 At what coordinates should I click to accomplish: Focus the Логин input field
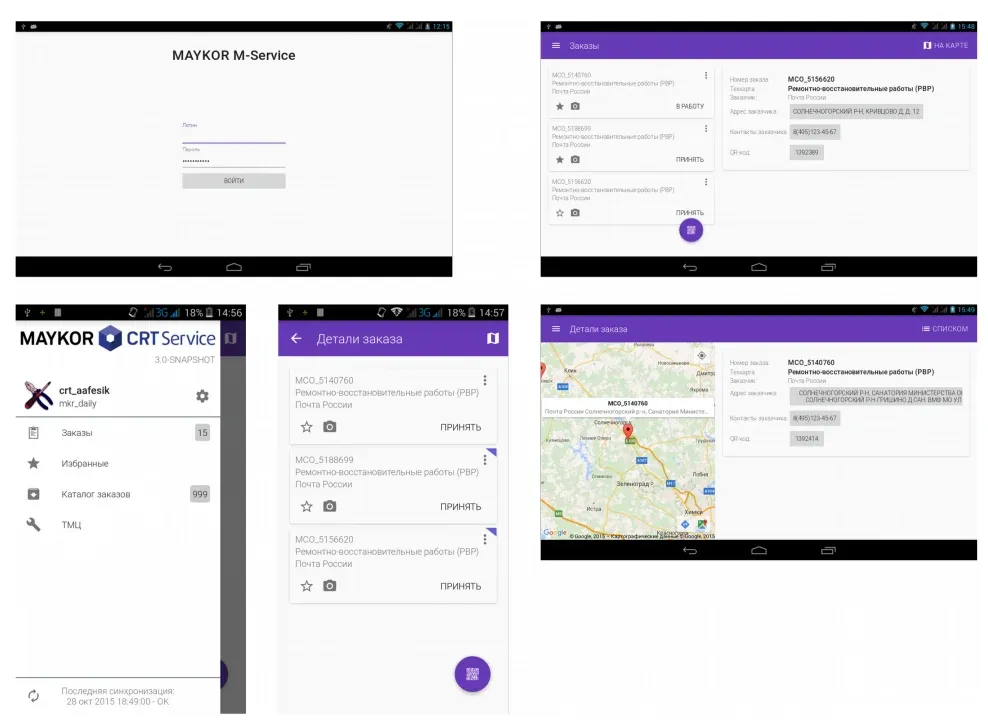click(x=234, y=135)
